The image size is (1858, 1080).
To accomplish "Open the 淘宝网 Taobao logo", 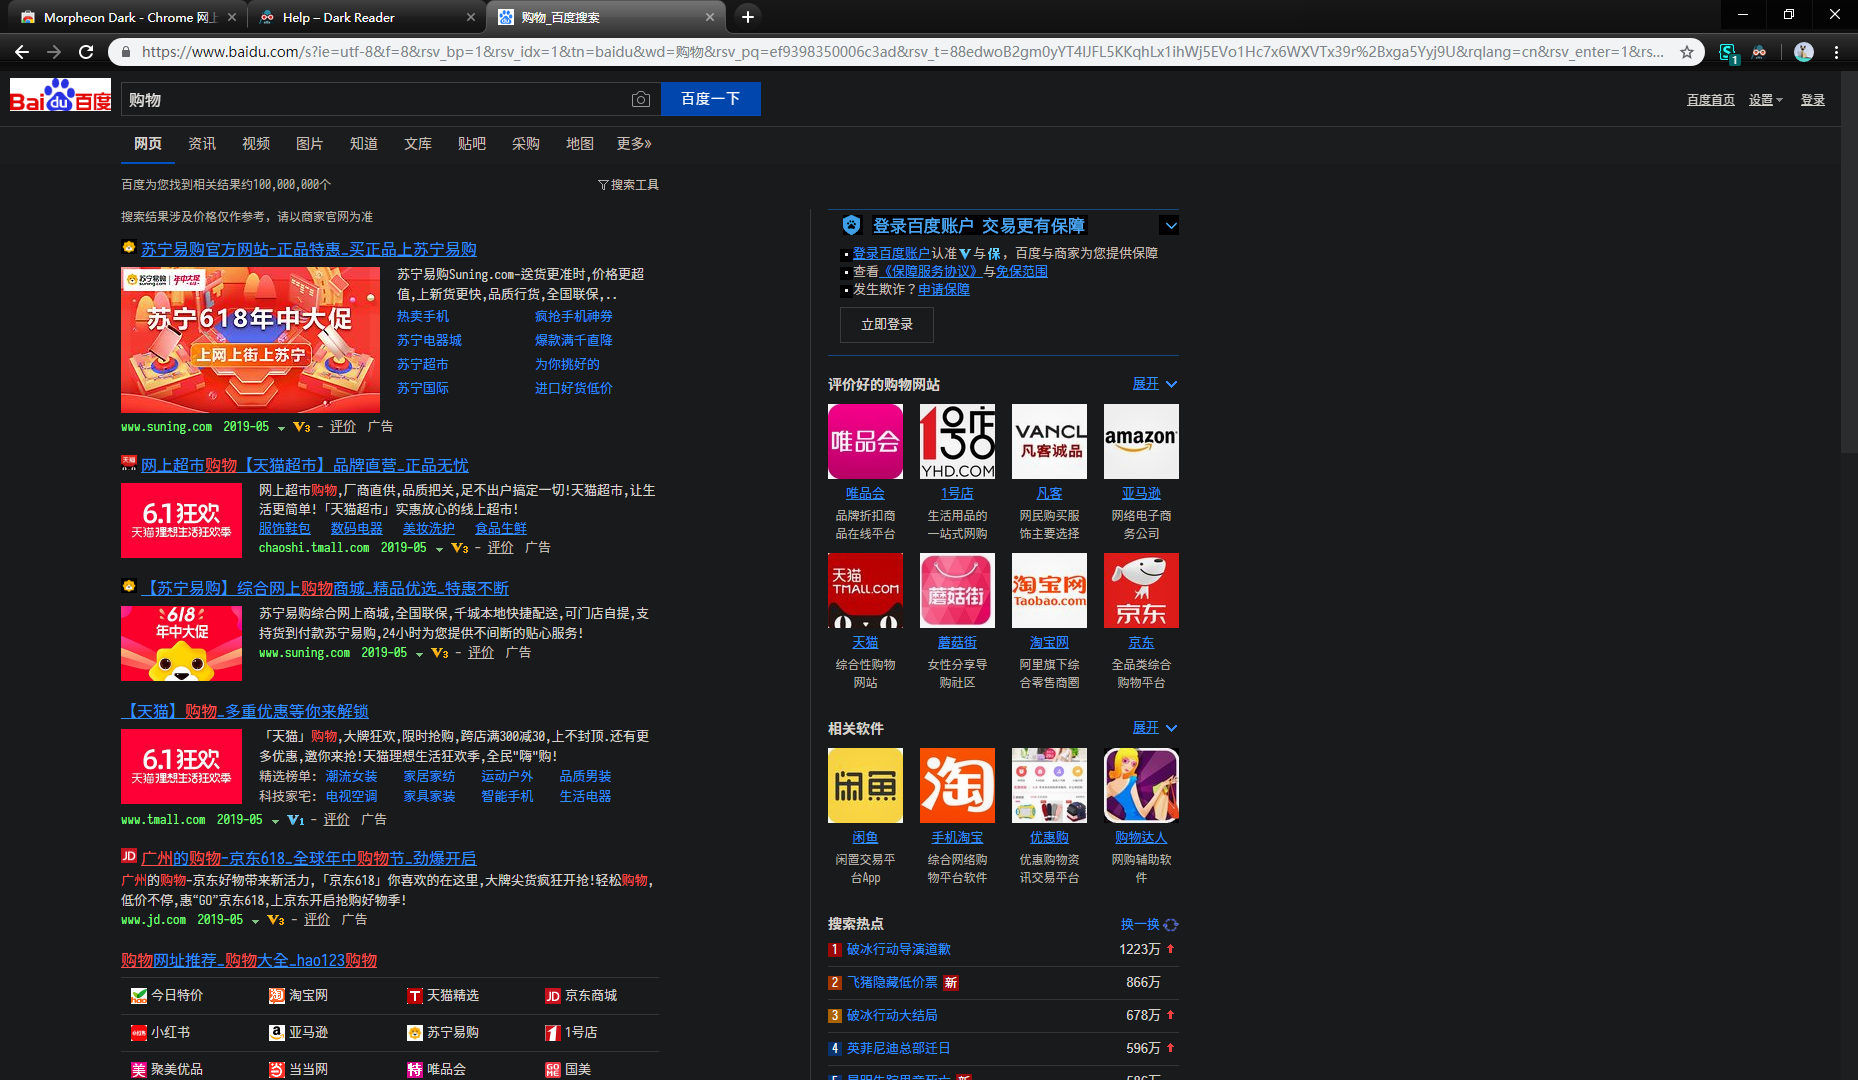I will 1049,590.
